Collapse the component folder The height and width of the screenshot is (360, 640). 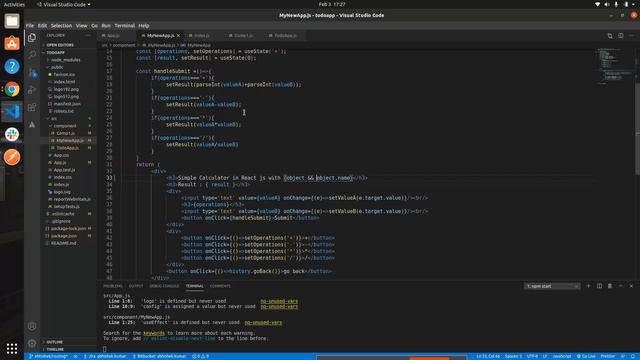(64, 126)
